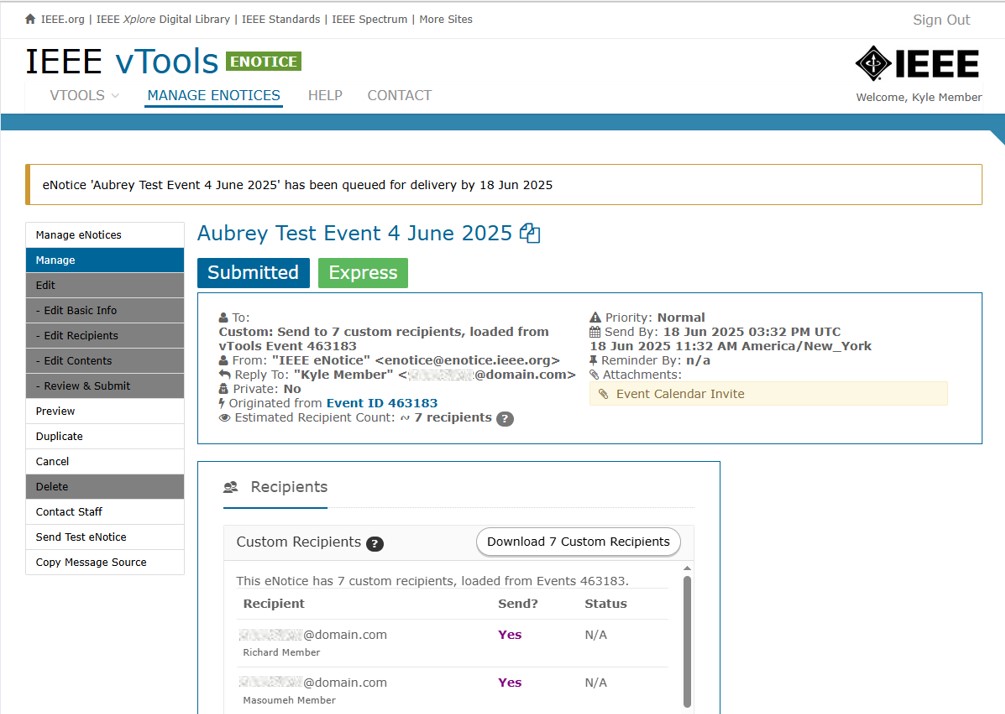Click the home icon beside IEEE.org
Viewport: 1005px width, 714px height.
(30, 19)
